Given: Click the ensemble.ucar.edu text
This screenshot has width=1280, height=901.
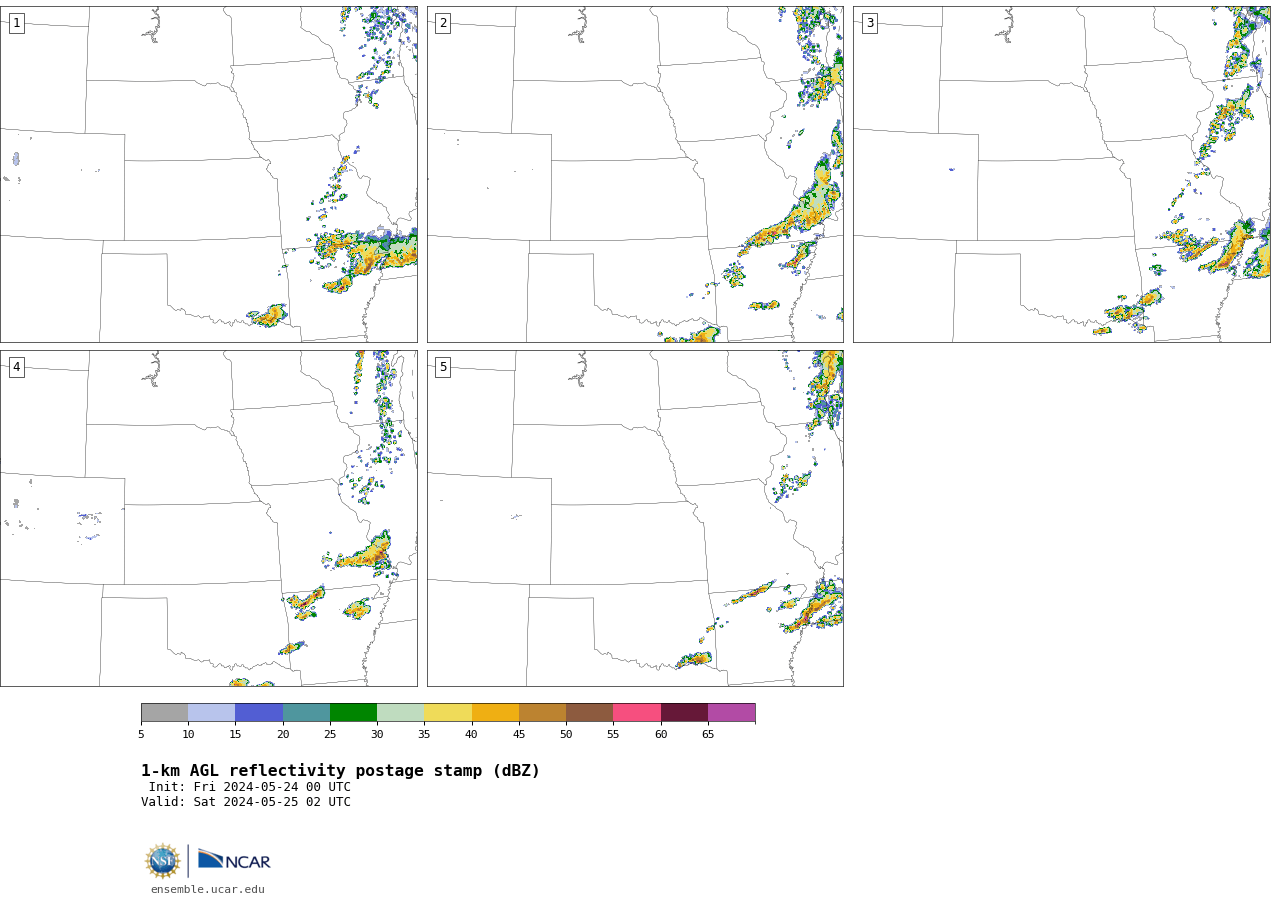Looking at the screenshot, I should point(208,890).
